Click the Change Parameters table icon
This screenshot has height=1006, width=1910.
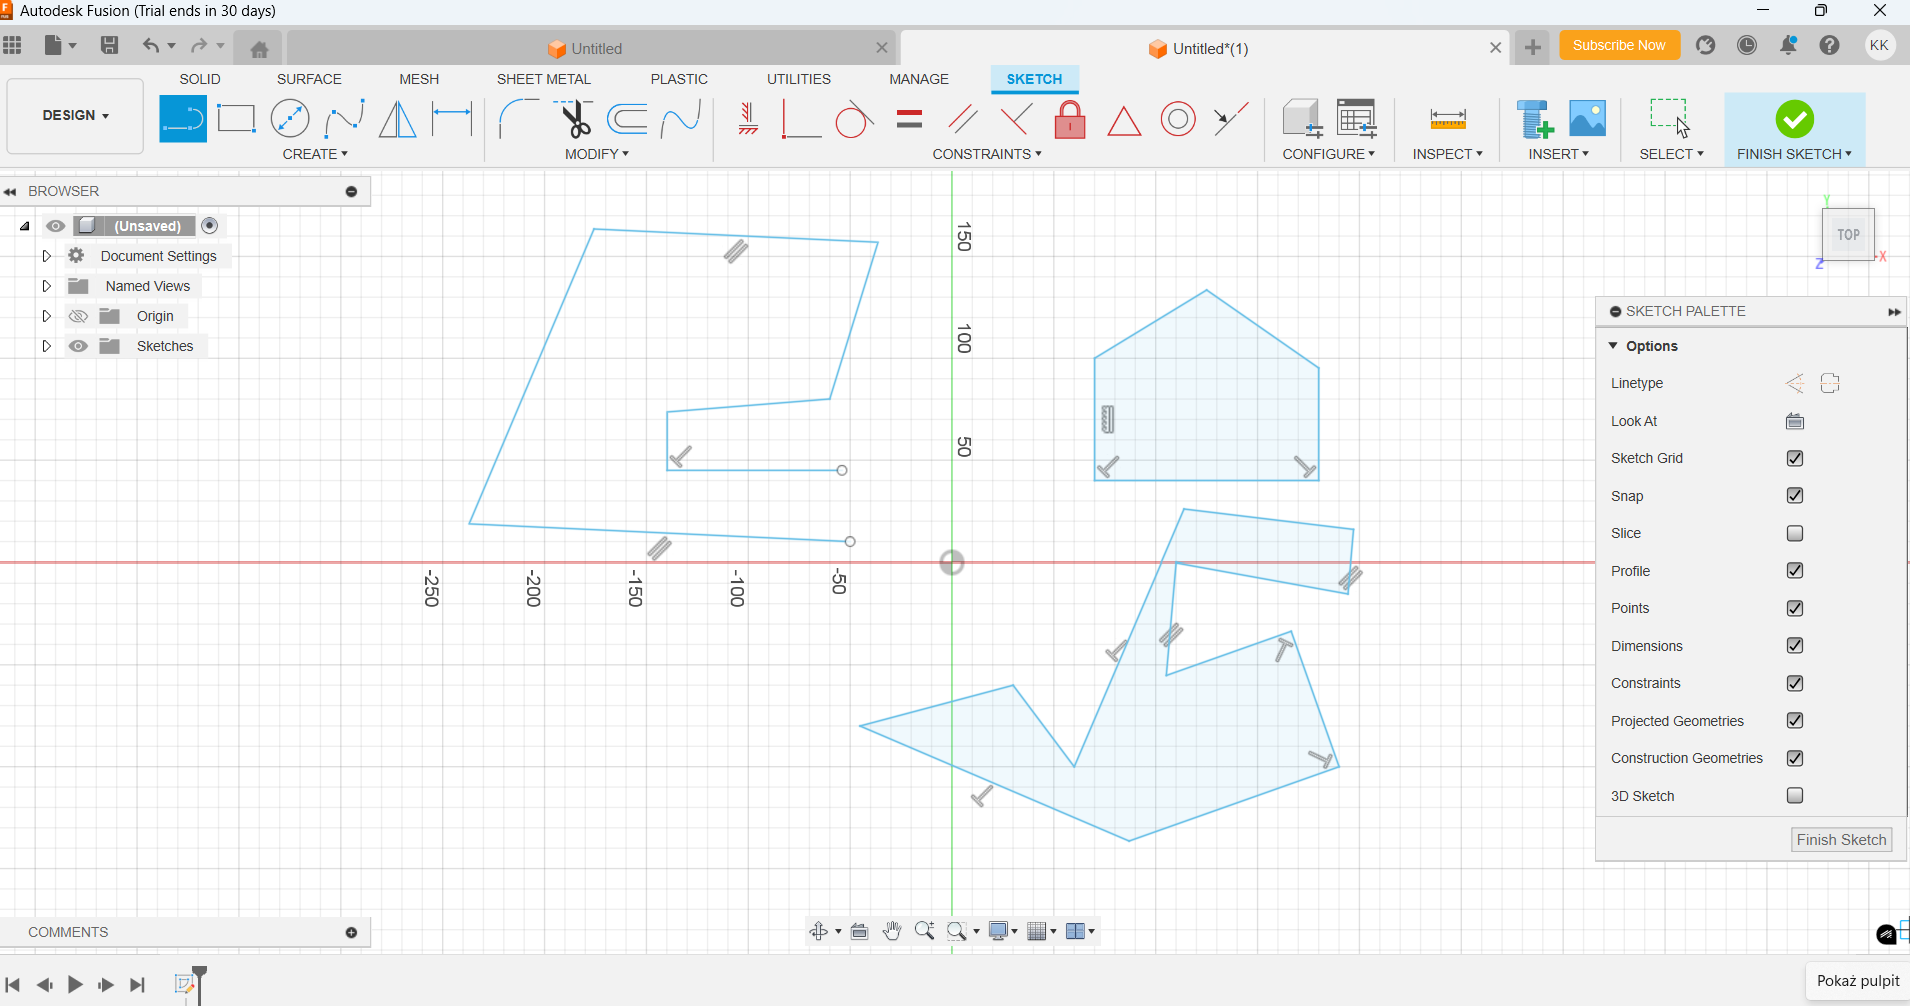coord(1357,118)
